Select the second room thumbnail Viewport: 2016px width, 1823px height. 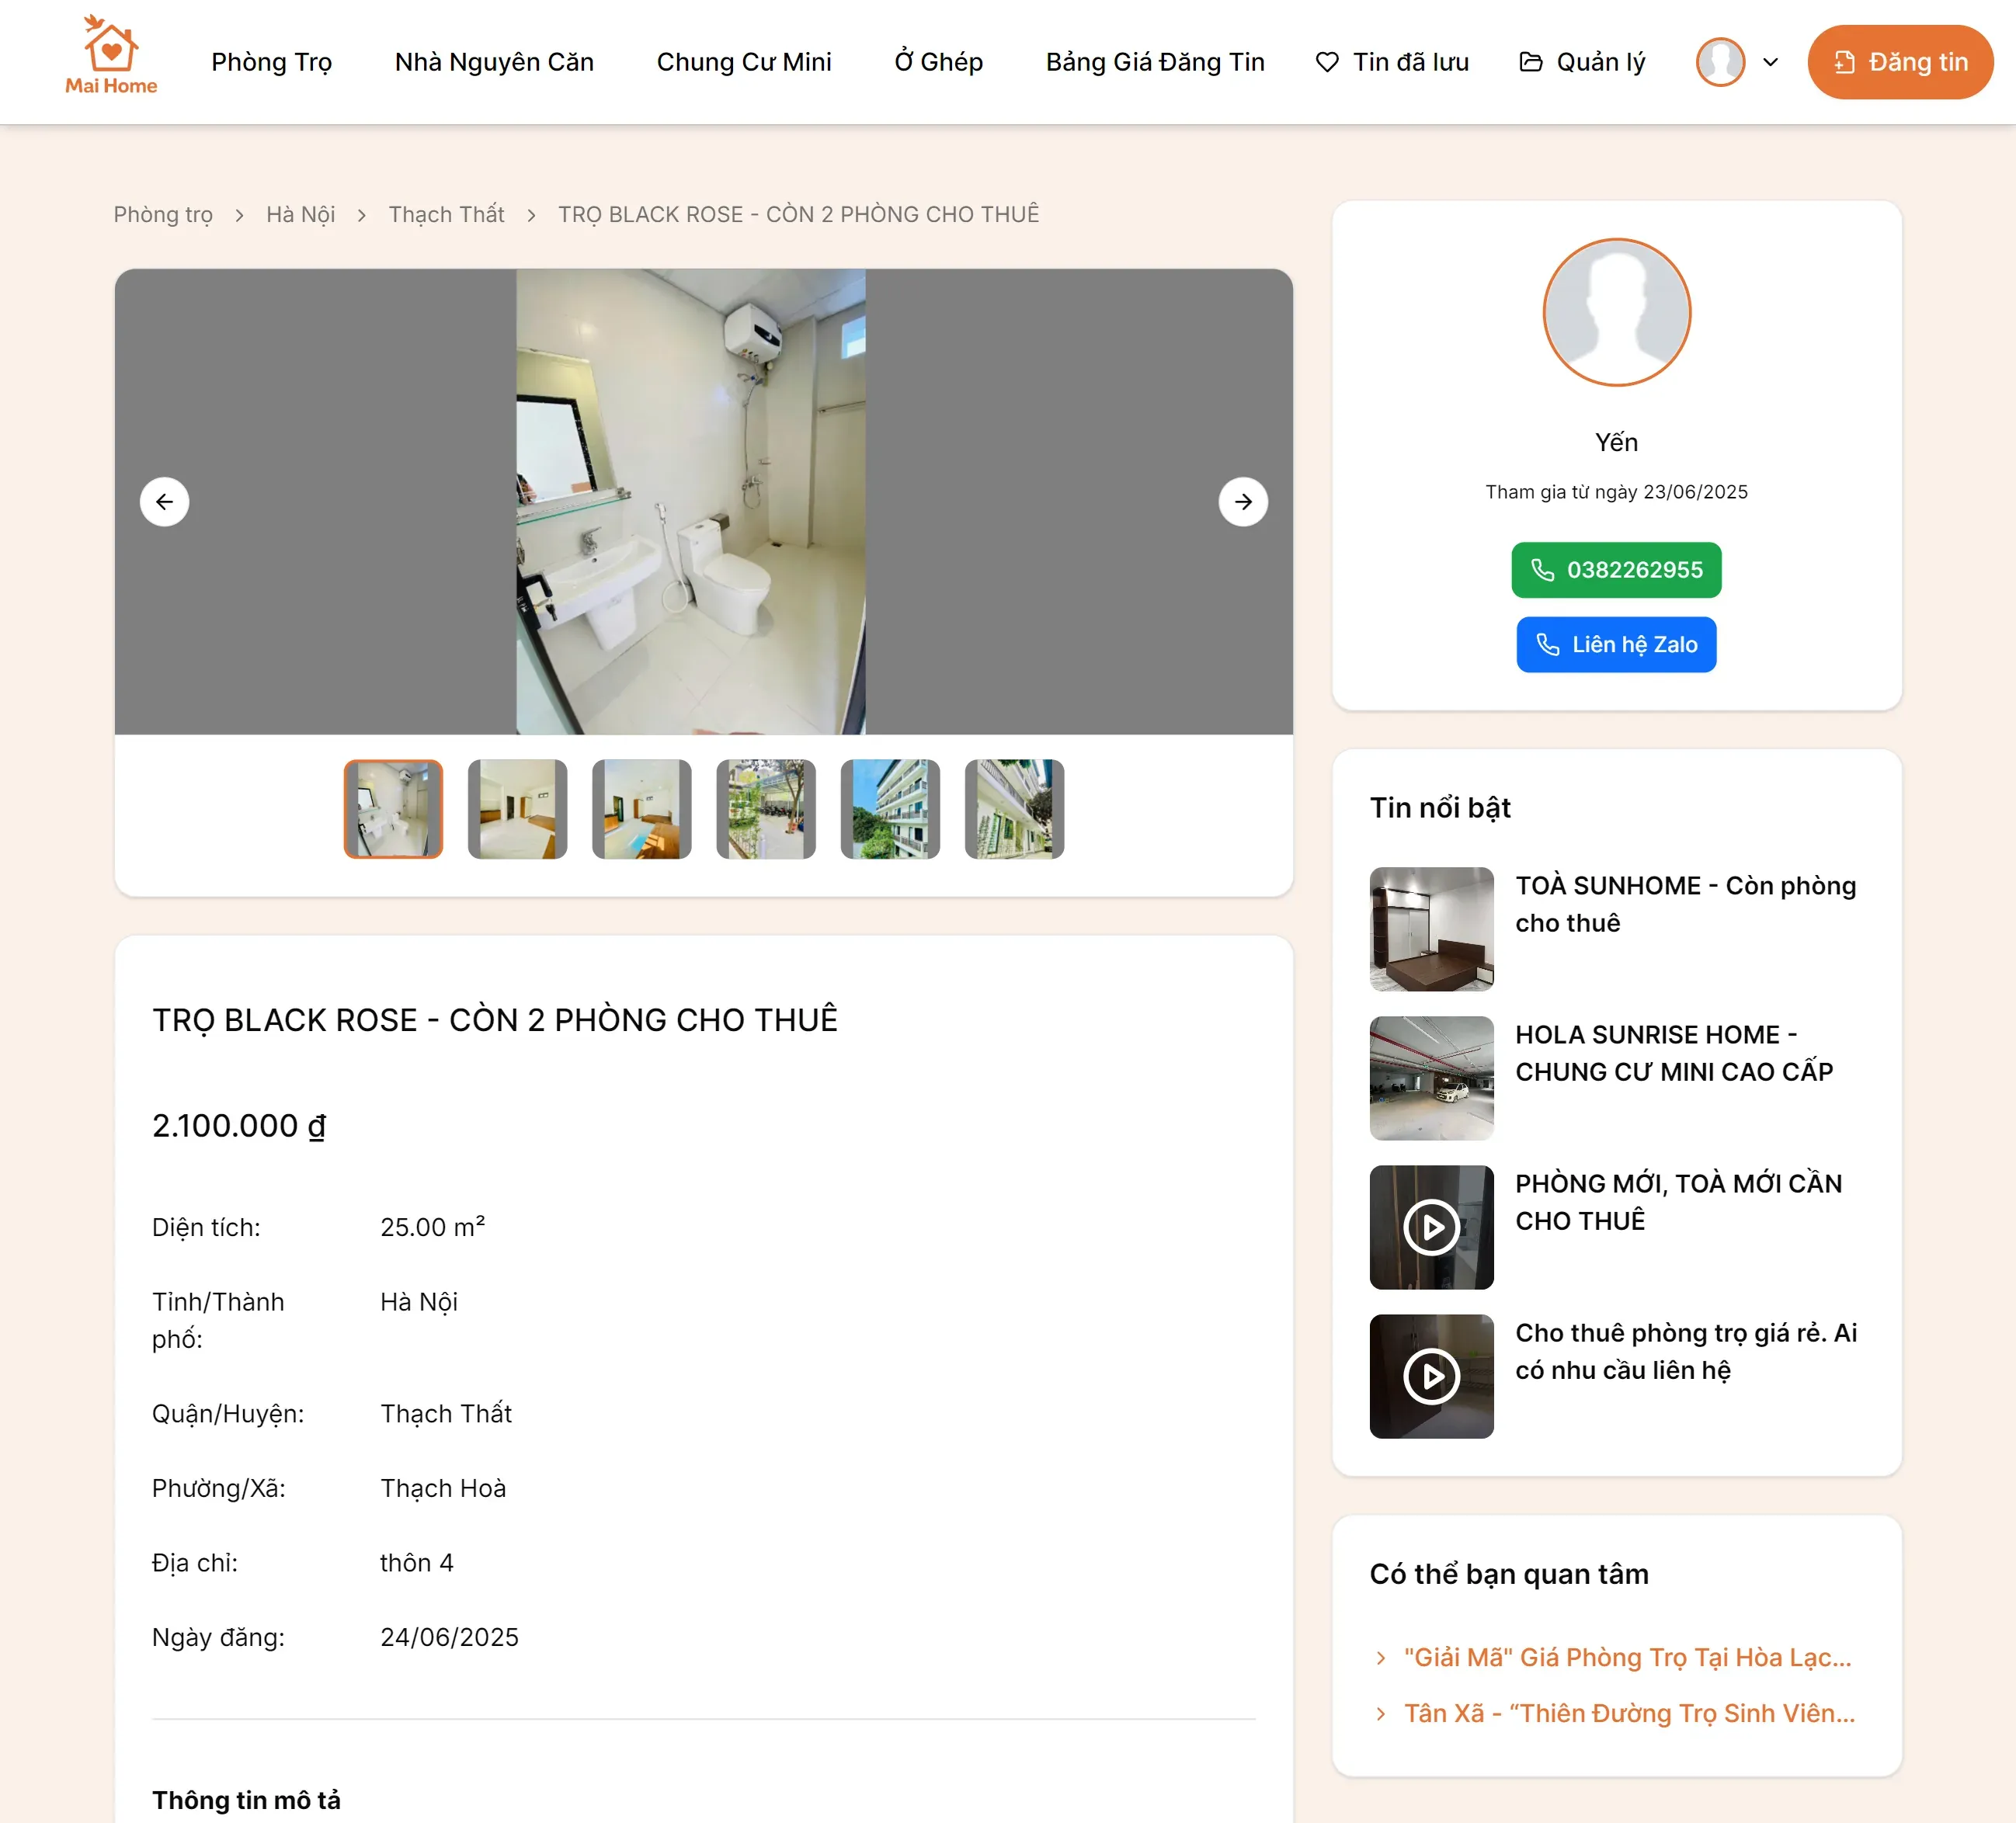pyautogui.click(x=517, y=809)
